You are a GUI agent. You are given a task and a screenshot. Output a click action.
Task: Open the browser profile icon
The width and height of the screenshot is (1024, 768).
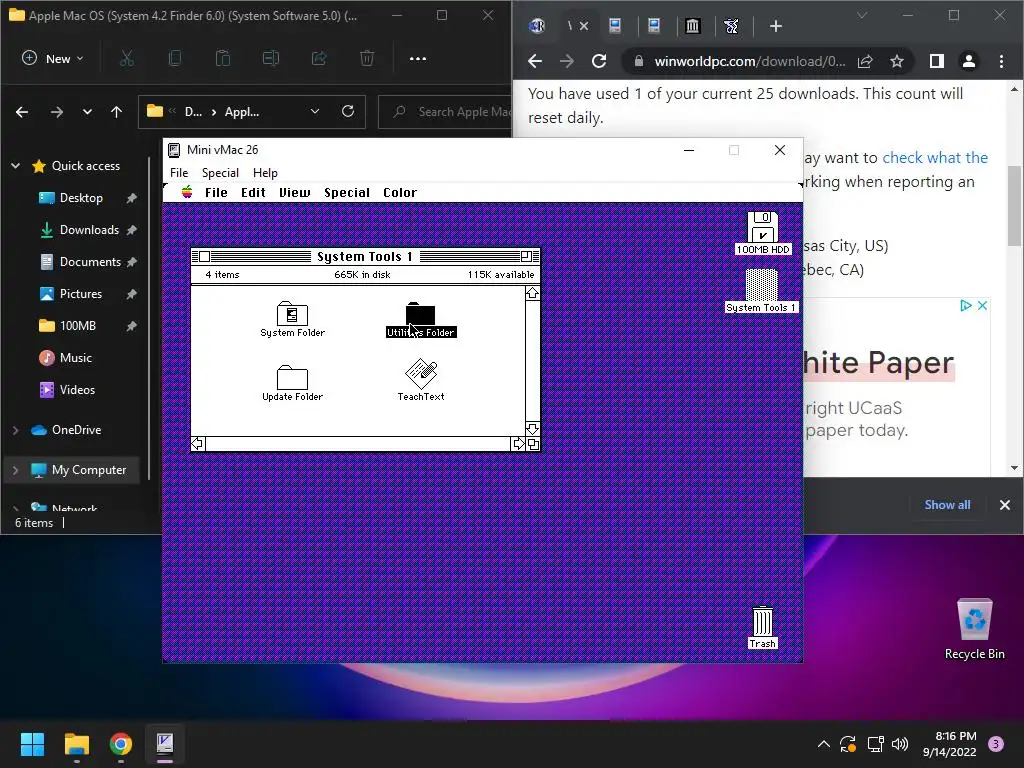coord(968,61)
